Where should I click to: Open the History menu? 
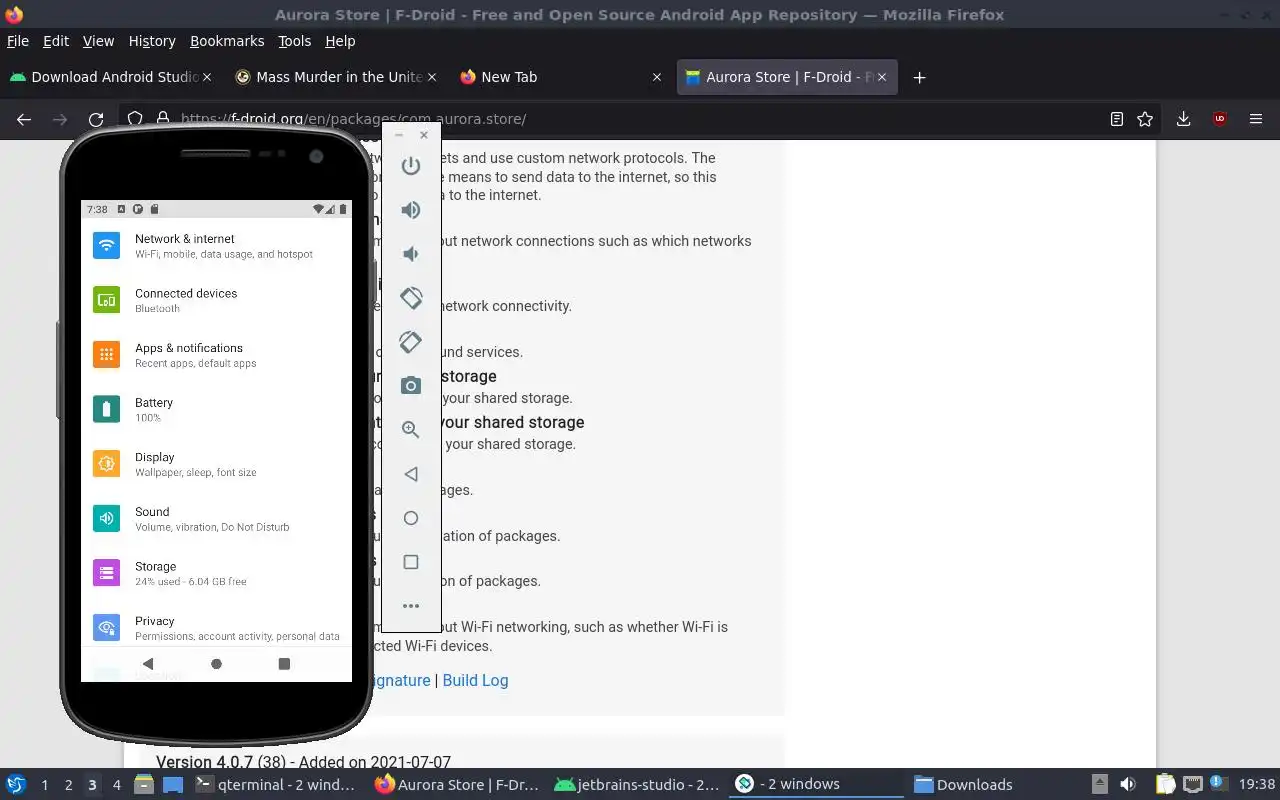pos(152,41)
